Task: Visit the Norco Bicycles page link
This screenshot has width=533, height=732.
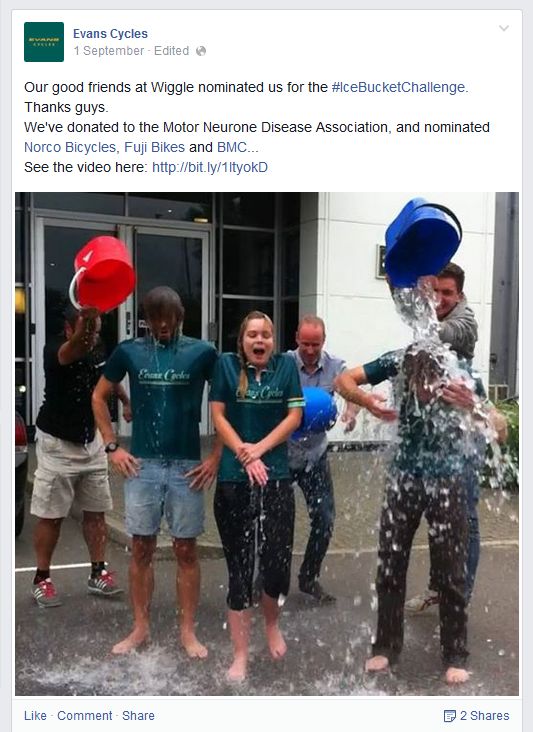Action: tap(70, 147)
